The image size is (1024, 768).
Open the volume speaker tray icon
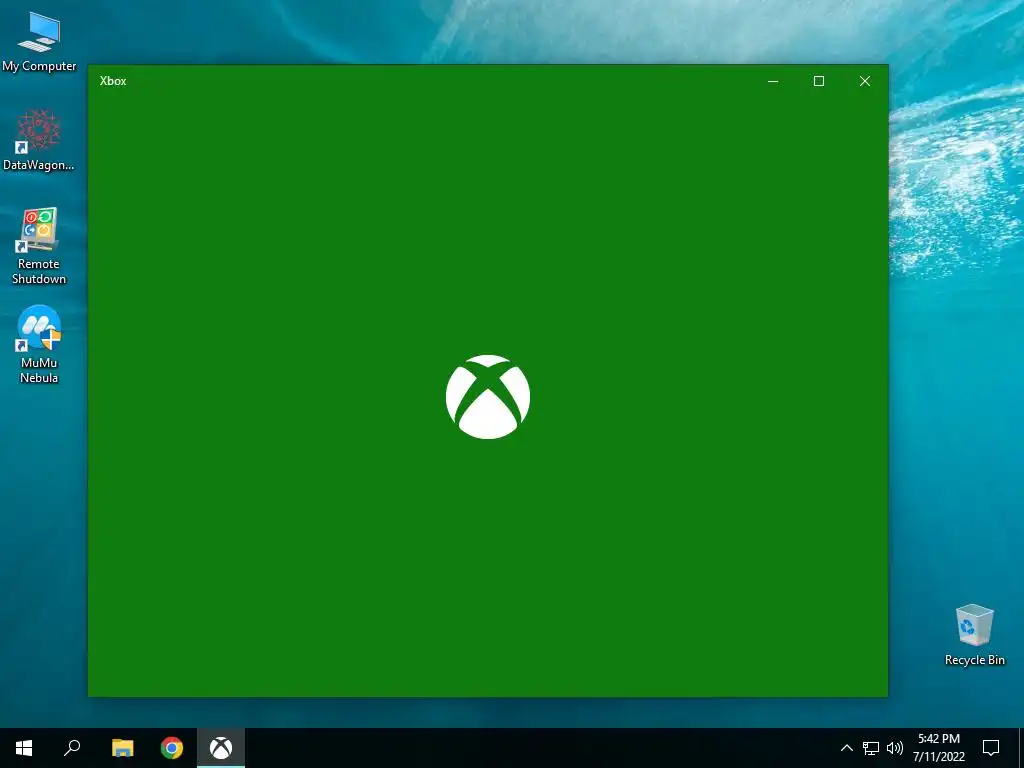click(895, 748)
